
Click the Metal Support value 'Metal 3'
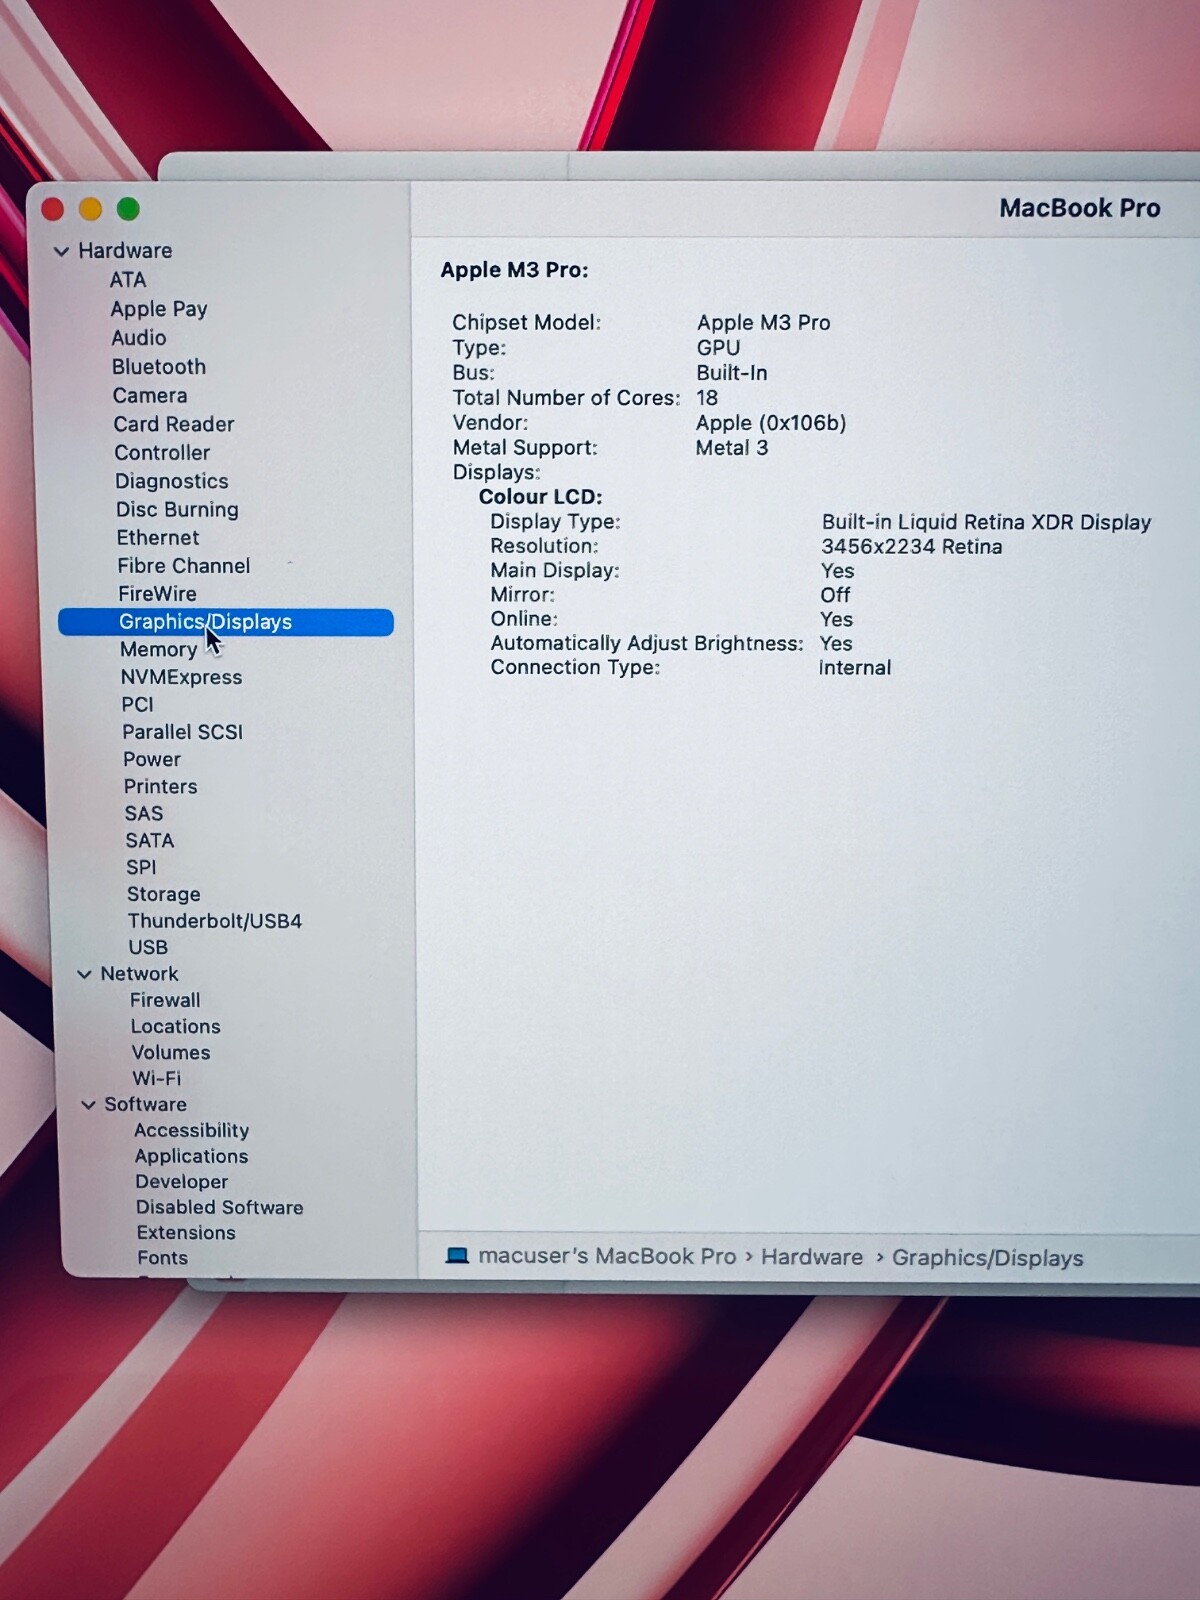(732, 448)
